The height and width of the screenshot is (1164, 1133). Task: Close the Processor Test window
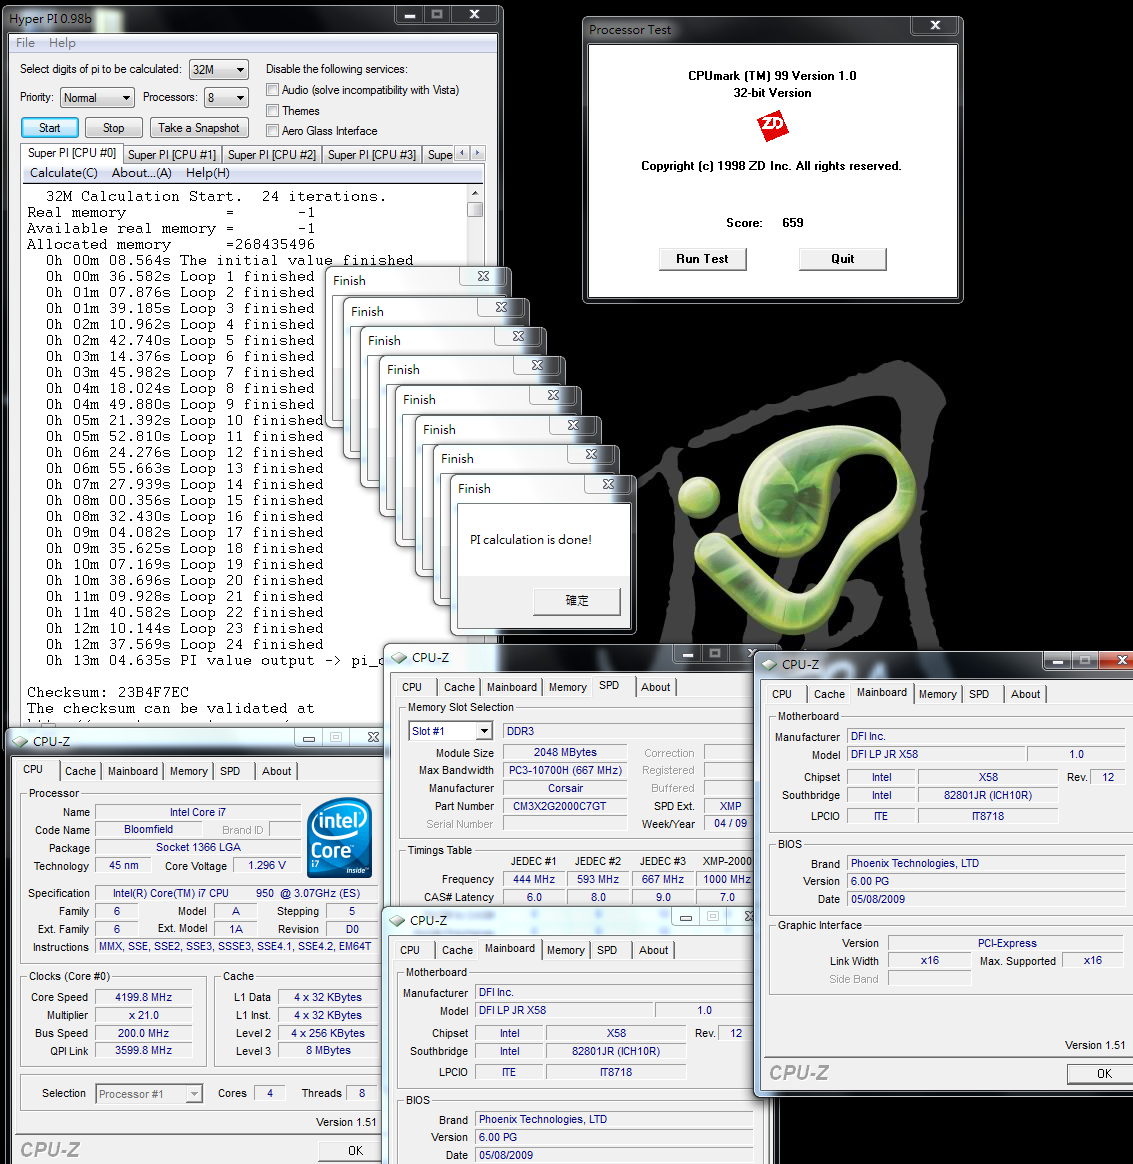[x=936, y=25]
